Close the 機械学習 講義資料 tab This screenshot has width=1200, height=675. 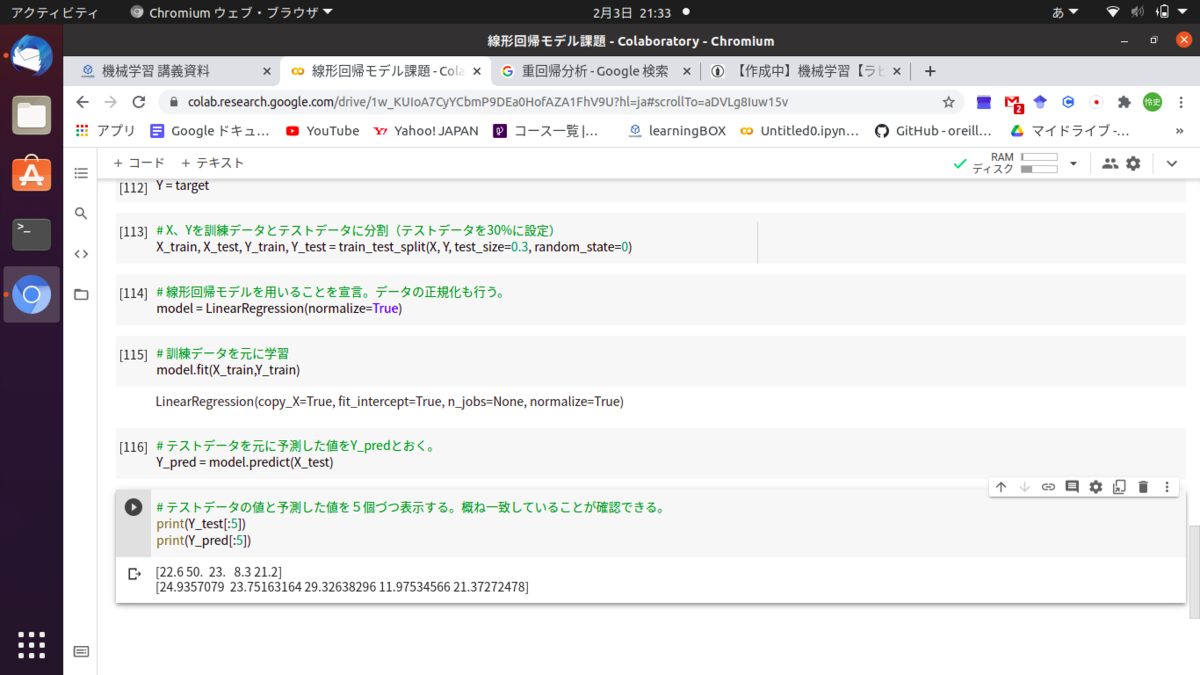click(x=267, y=71)
